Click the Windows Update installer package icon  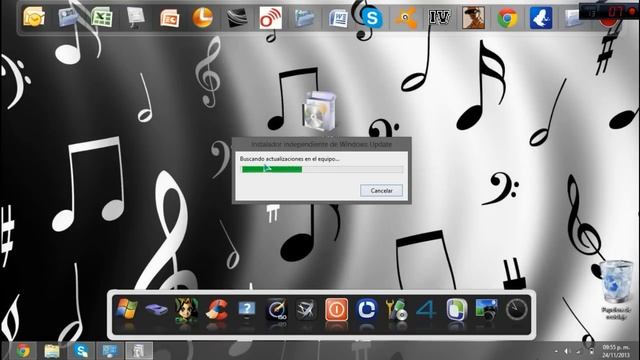(x=319, y=111)
